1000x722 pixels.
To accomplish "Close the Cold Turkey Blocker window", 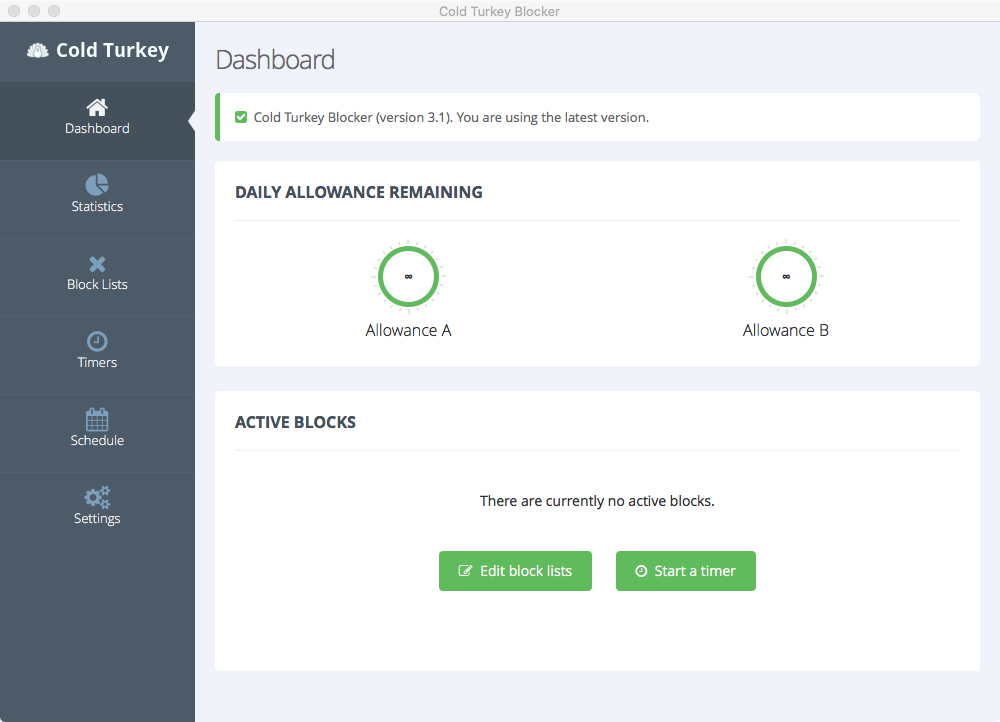I will (x=14, y=11).
